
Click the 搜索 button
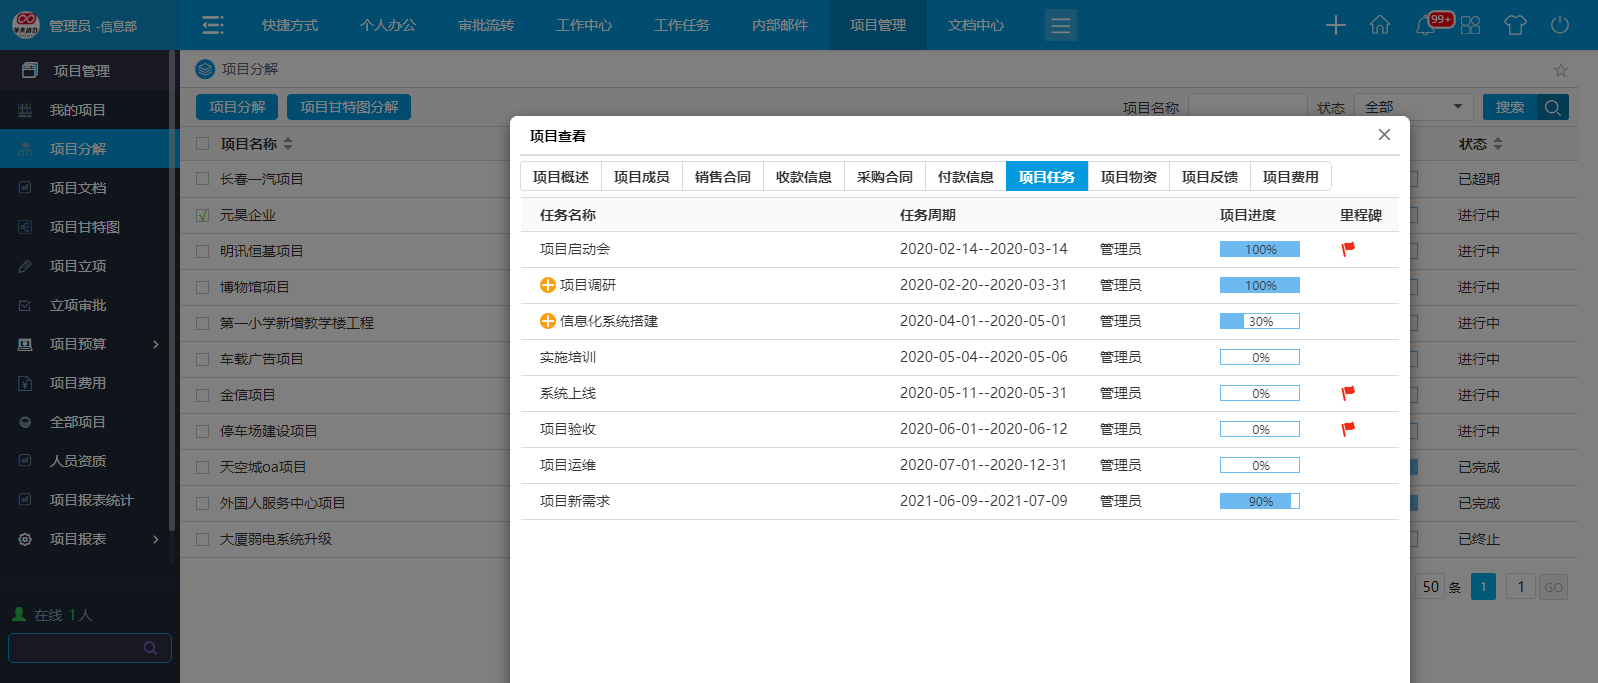[1509, 107]
